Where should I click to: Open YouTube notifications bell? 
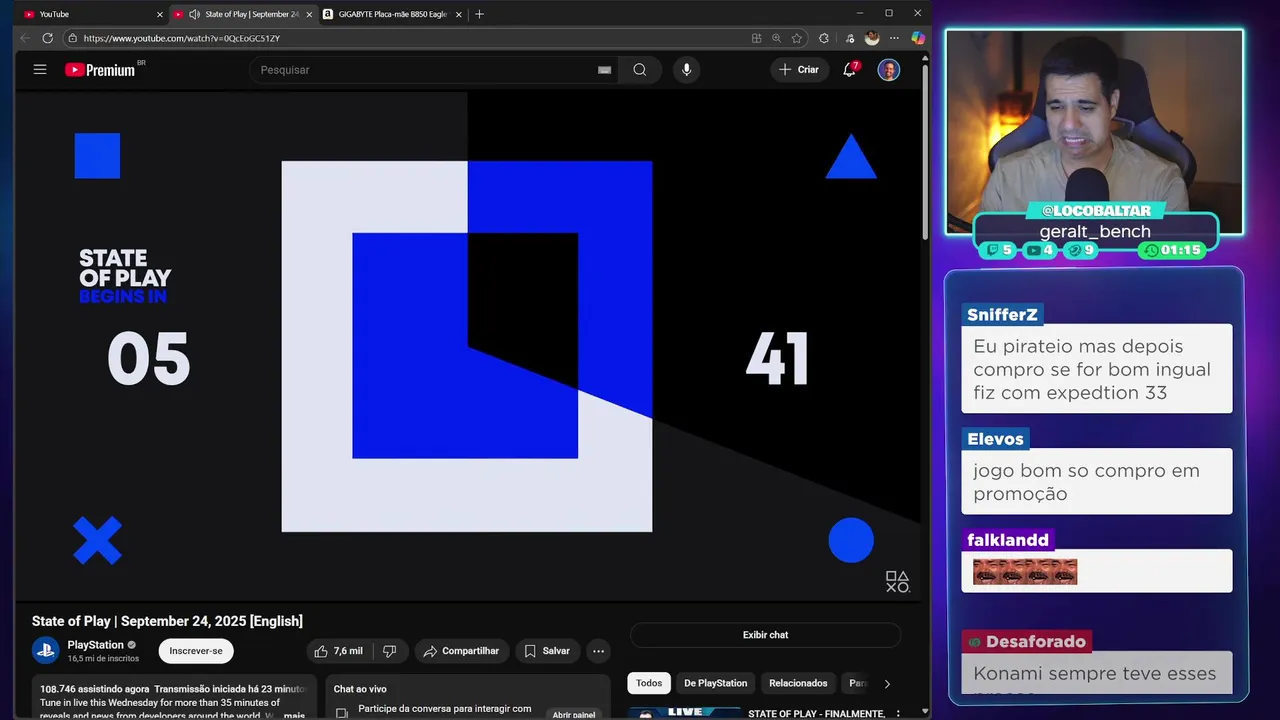click(850, 70)
